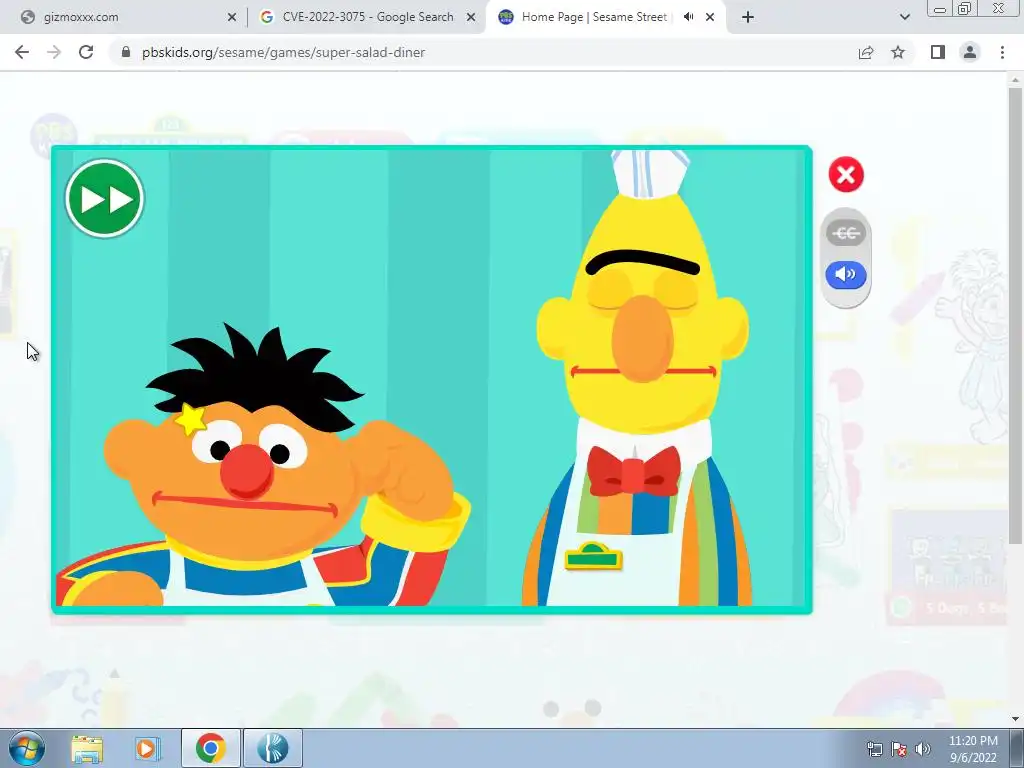
Task: View site information via the lock icon
Action: click(x=126, y=52)
